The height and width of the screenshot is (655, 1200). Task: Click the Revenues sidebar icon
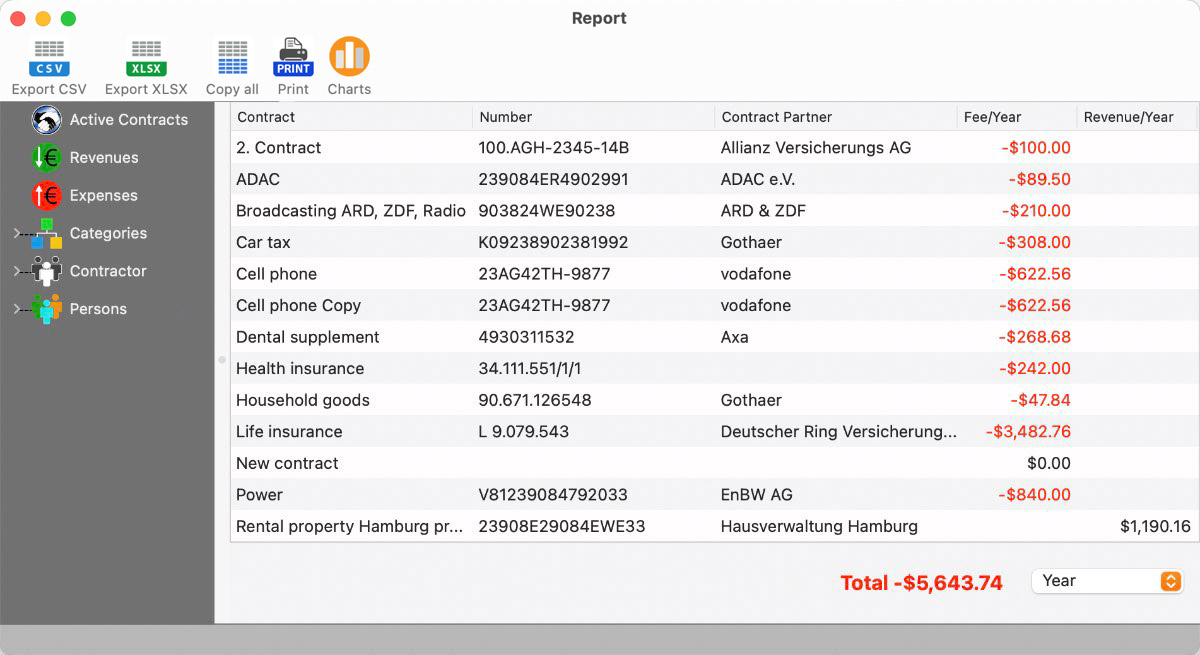tap(47, 158)
